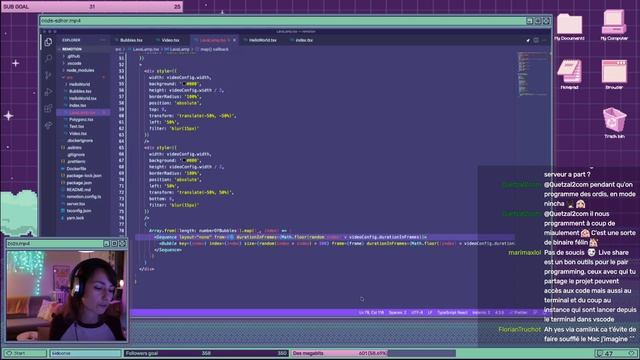Switch to the Bubbles.tsx tab
Viewport: 640px width, 360px height.
pos(131,40)
